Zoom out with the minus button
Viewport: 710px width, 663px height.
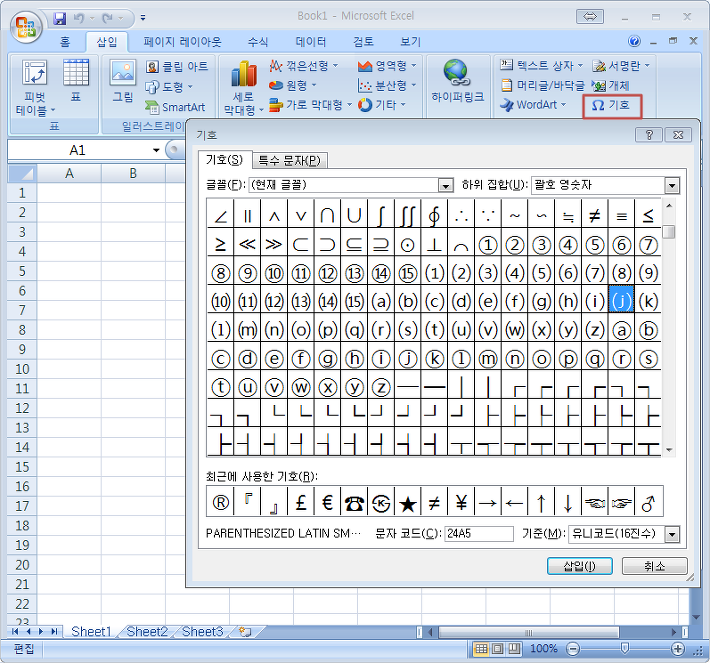(573, 649)
